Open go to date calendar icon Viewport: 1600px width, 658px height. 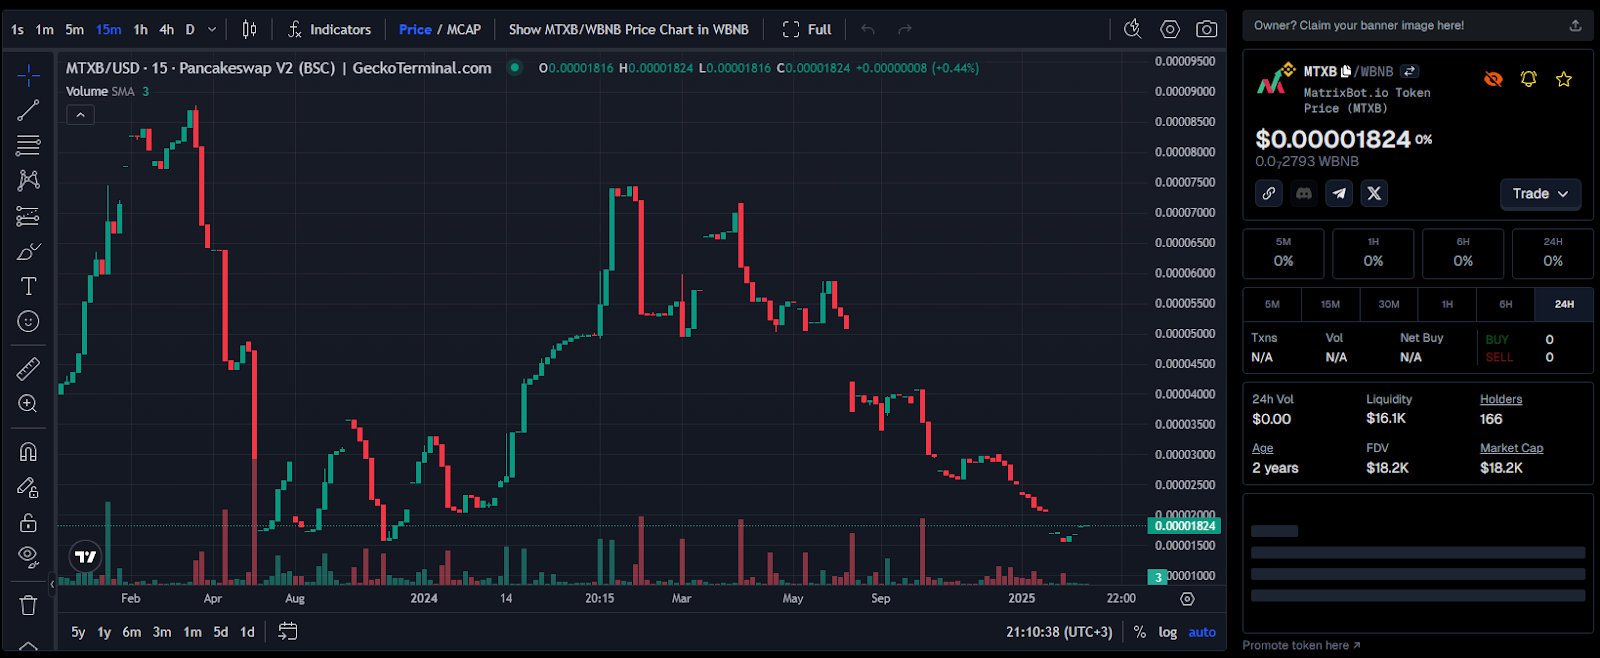[x=288, y=631]
